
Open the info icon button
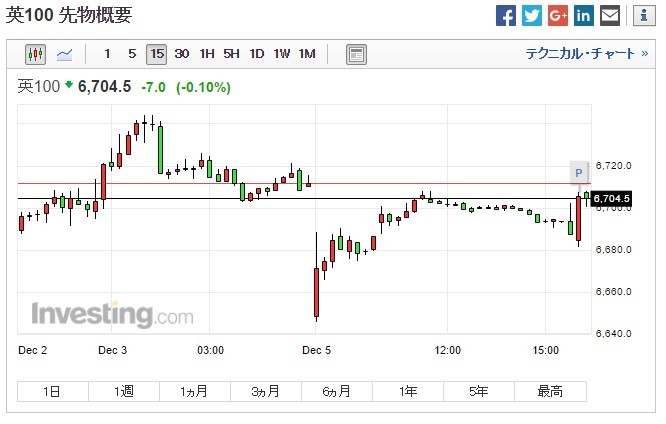coord(644,16)
